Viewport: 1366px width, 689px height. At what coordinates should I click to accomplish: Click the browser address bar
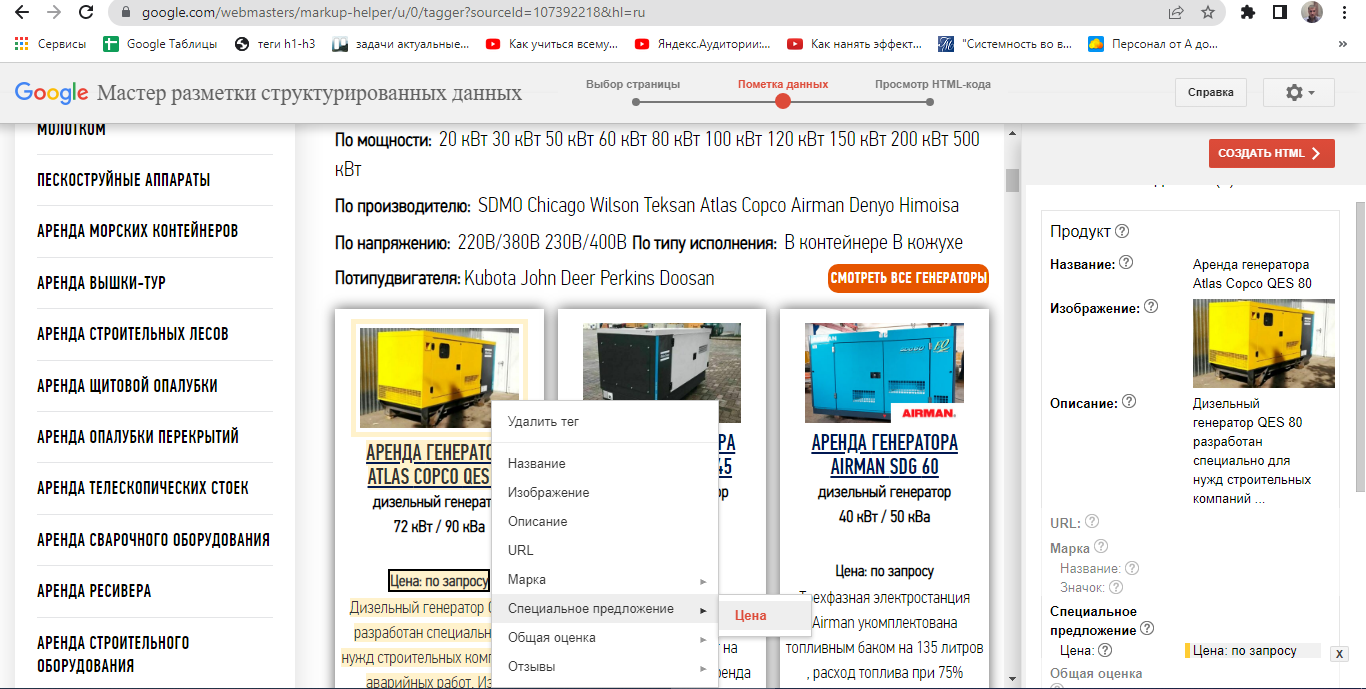pyautogui.click(x=640, y=13)
